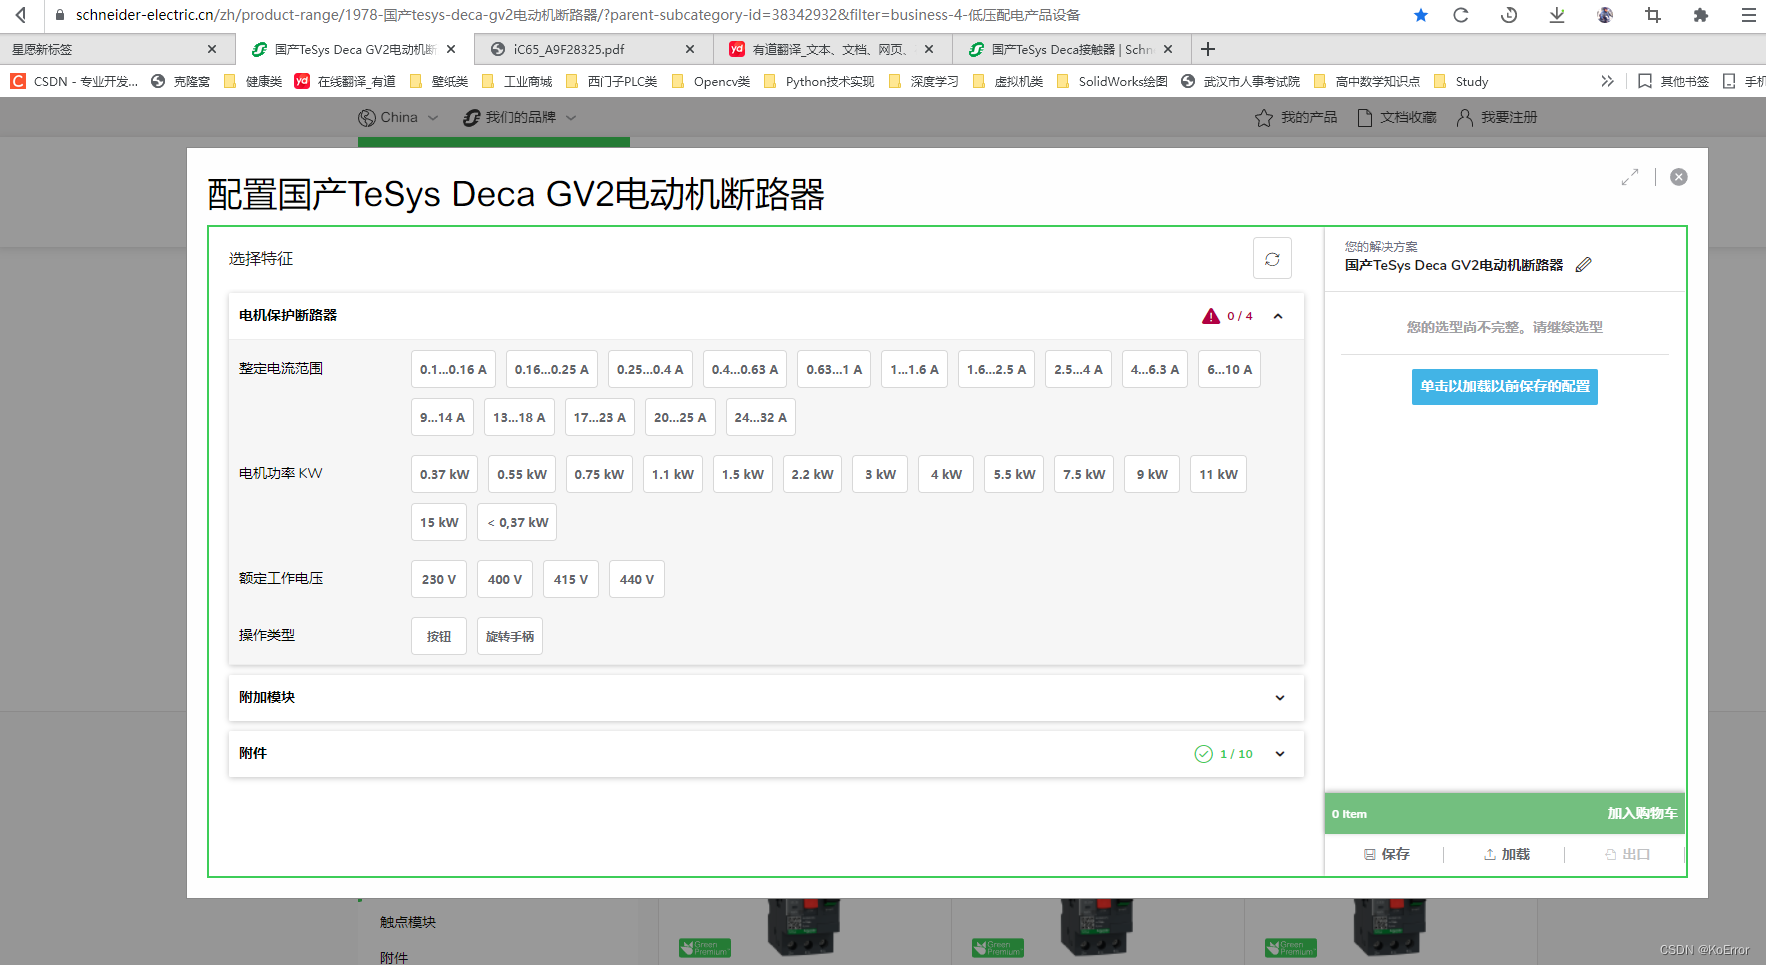
Task: Click 单击以加载以前保存的配置 button
Action: (x=1505, y=387)
